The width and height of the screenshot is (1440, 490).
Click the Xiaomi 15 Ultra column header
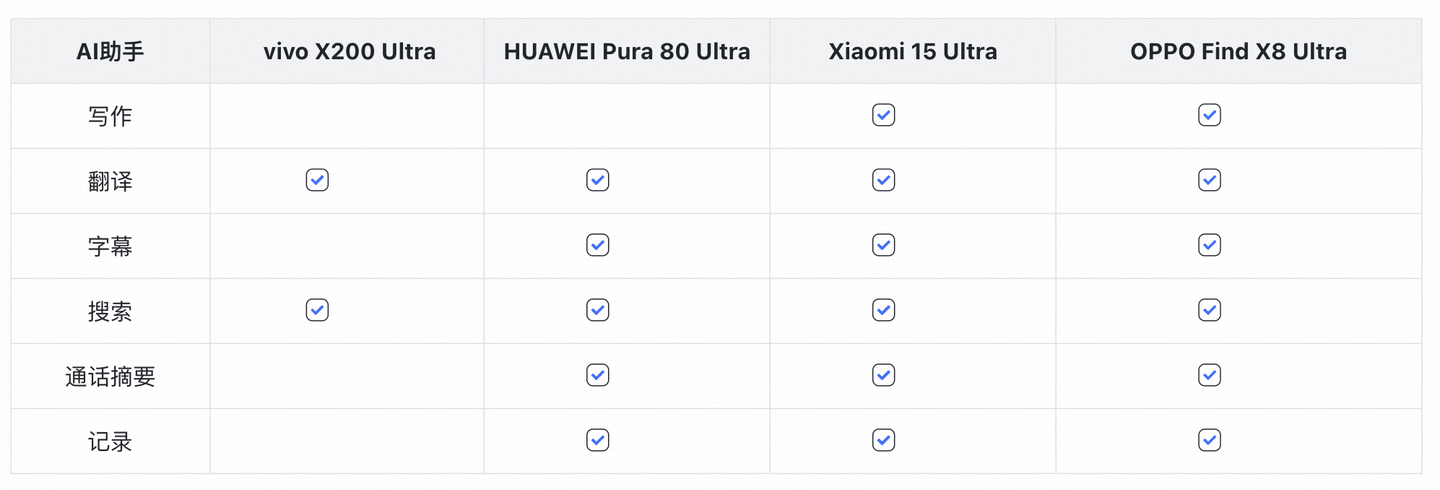click(912, 51)
